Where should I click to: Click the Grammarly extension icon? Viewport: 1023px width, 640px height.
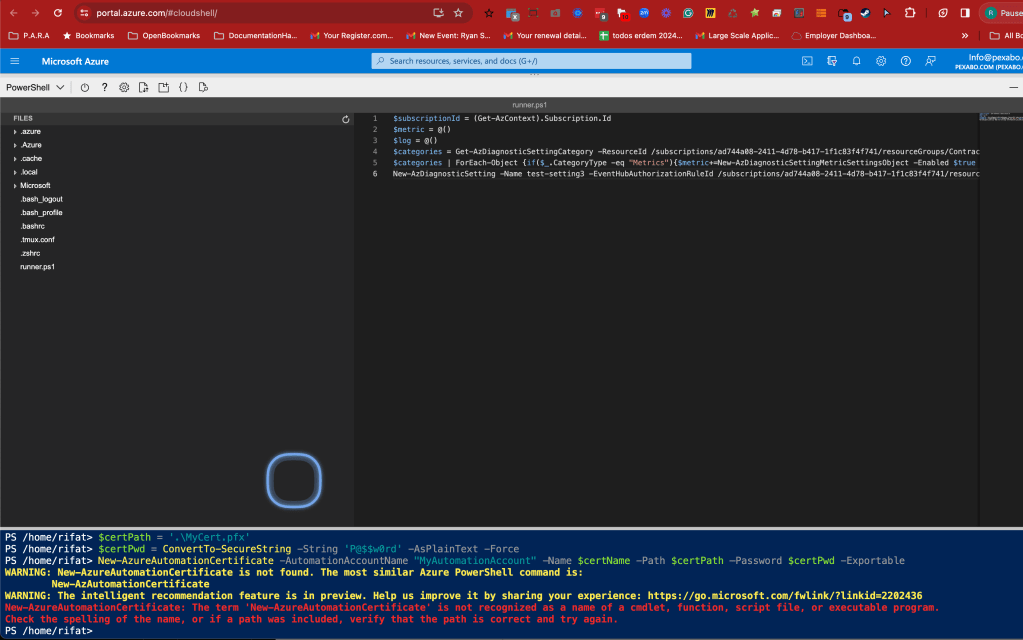pos(688,13)
